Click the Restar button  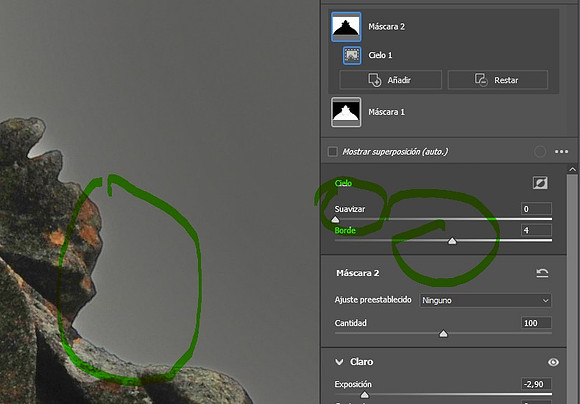pyautogui.click(x=498, y=80)
